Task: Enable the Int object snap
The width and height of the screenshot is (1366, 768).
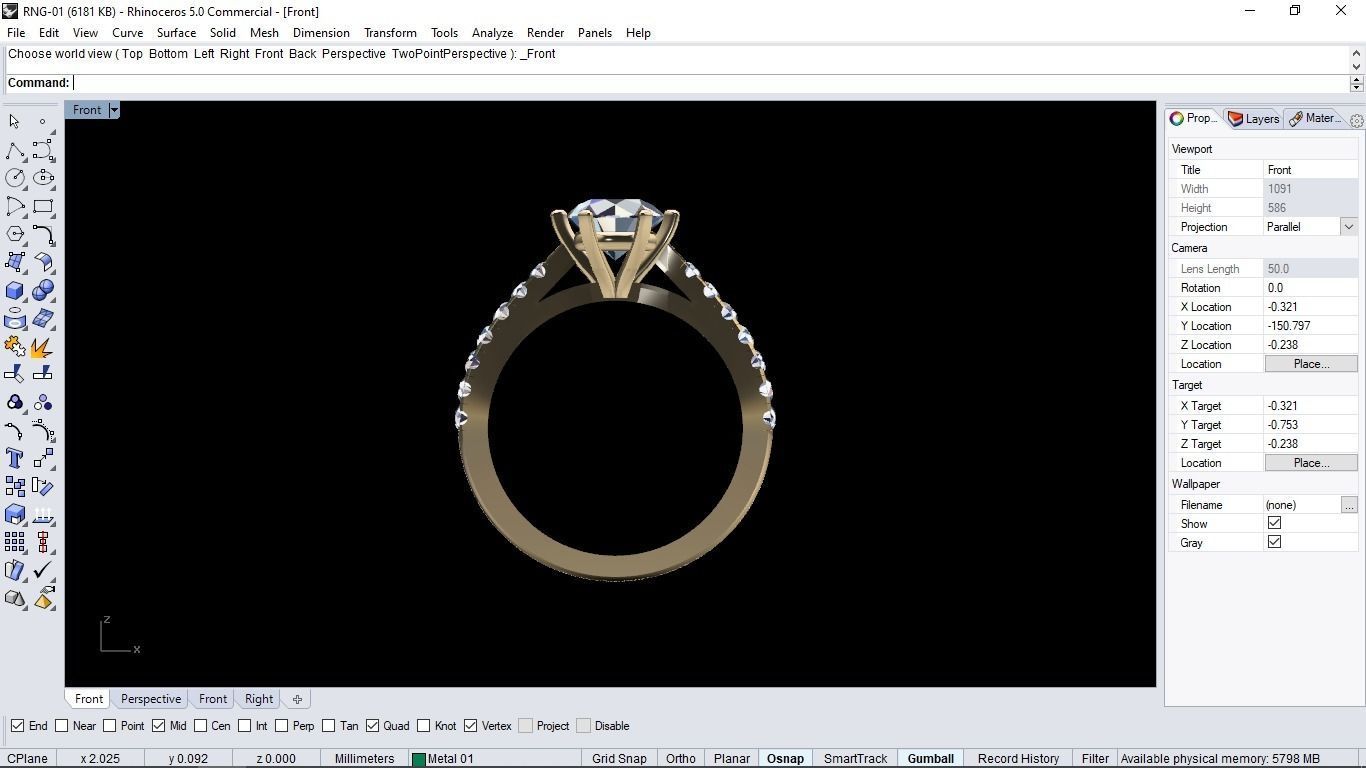Action: click(x=245, y=726)
